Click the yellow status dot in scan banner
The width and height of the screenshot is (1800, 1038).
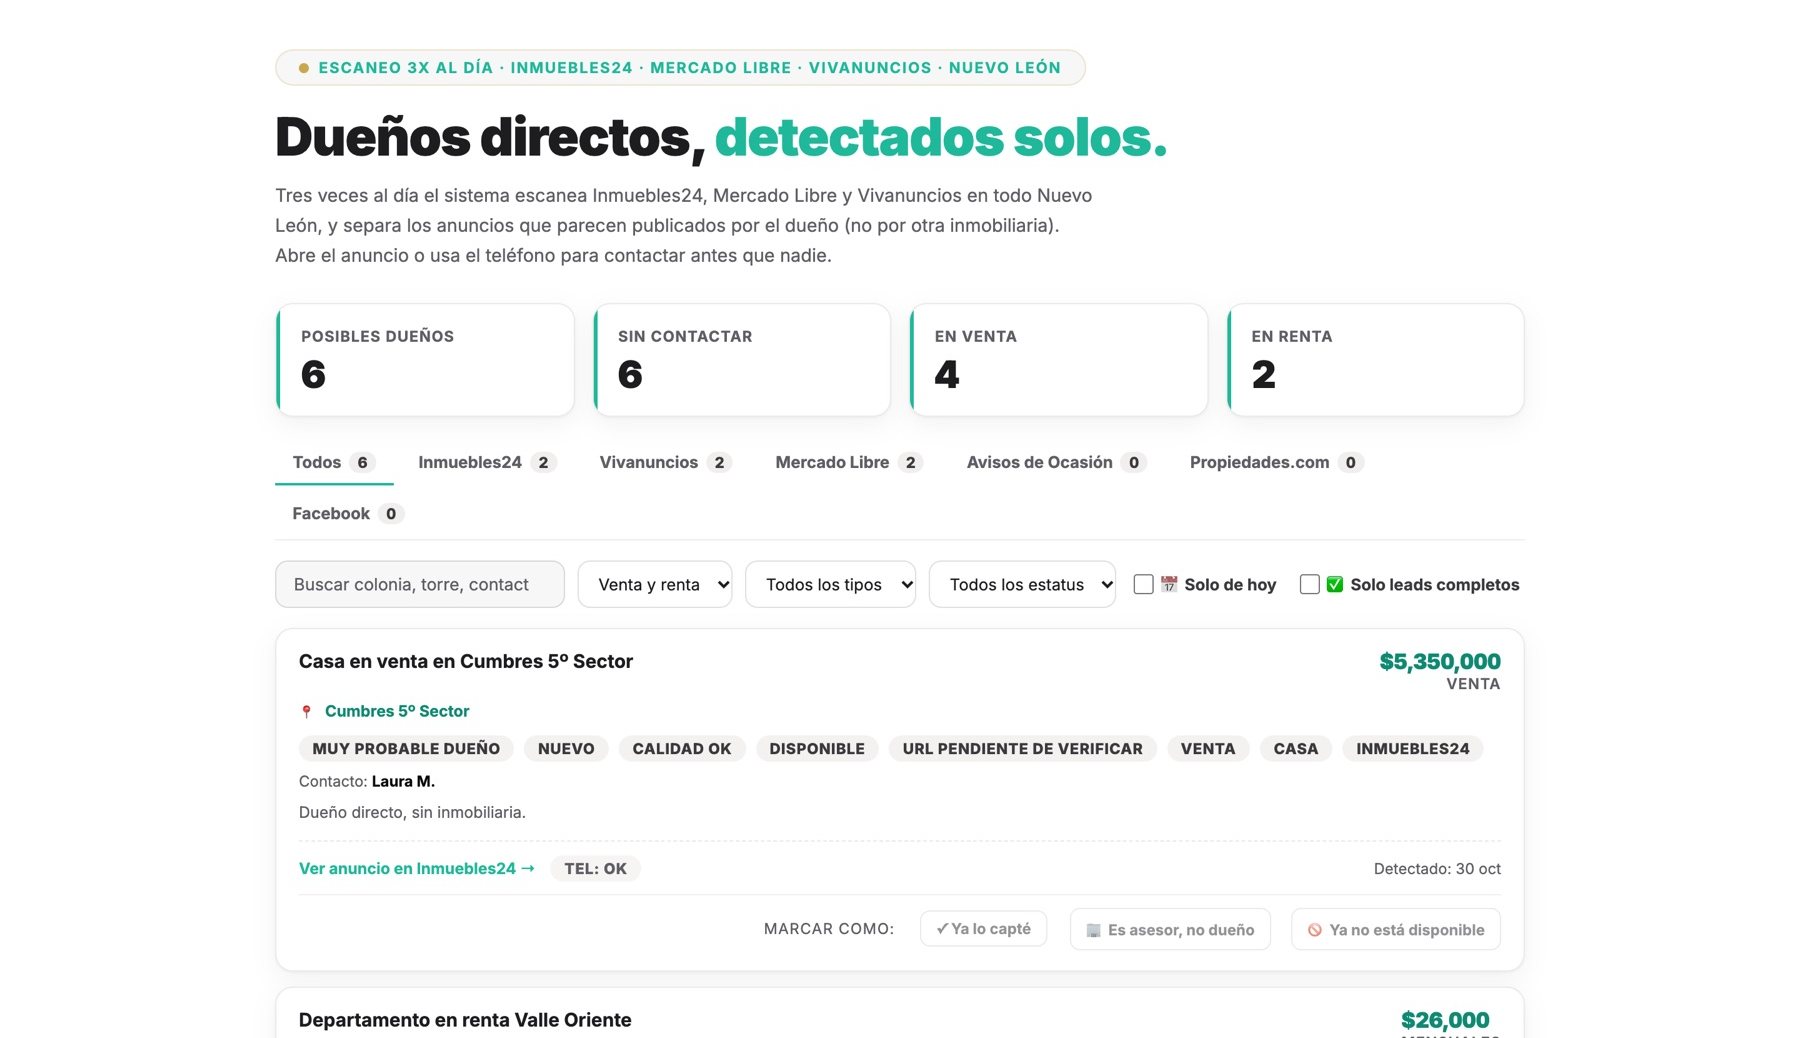click(x=303, y=68)
